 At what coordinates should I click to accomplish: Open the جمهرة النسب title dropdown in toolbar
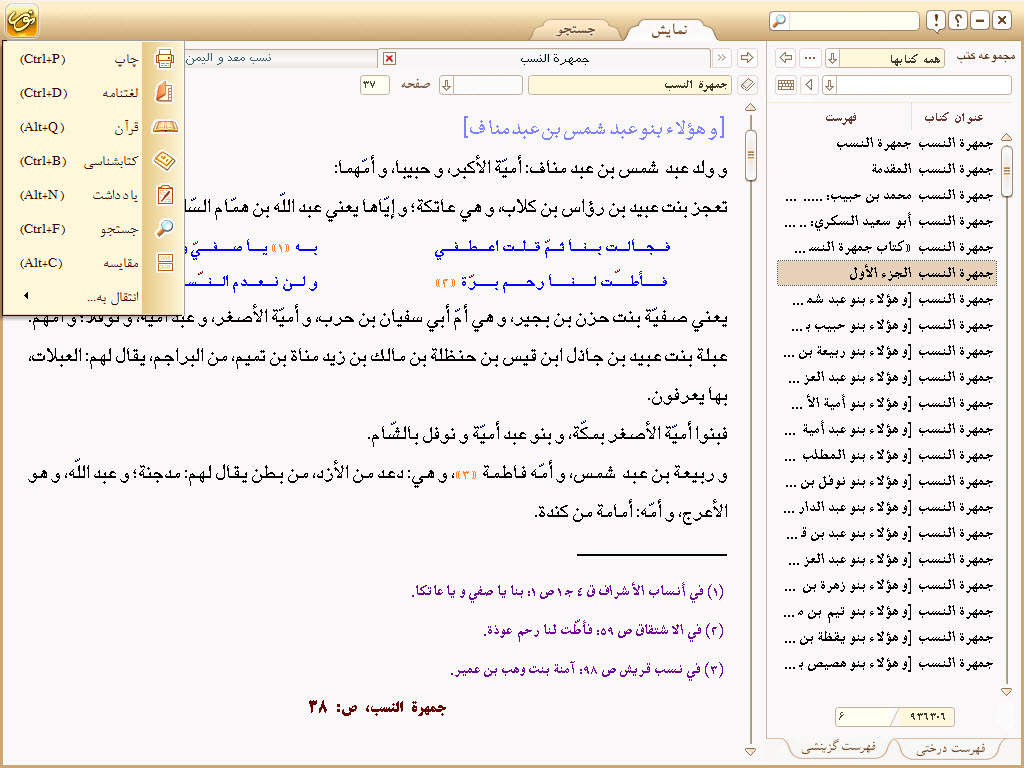(630, 85)
